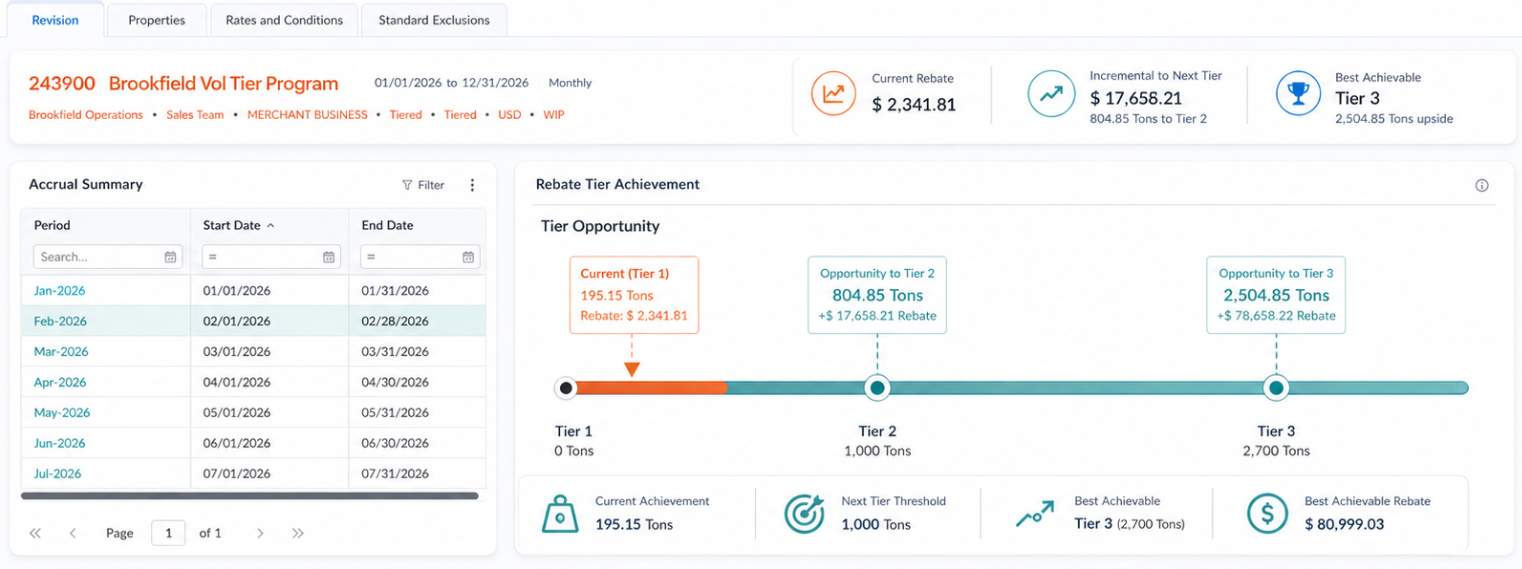Open the Standard Exclusions tab

click(x=434, y=20)
